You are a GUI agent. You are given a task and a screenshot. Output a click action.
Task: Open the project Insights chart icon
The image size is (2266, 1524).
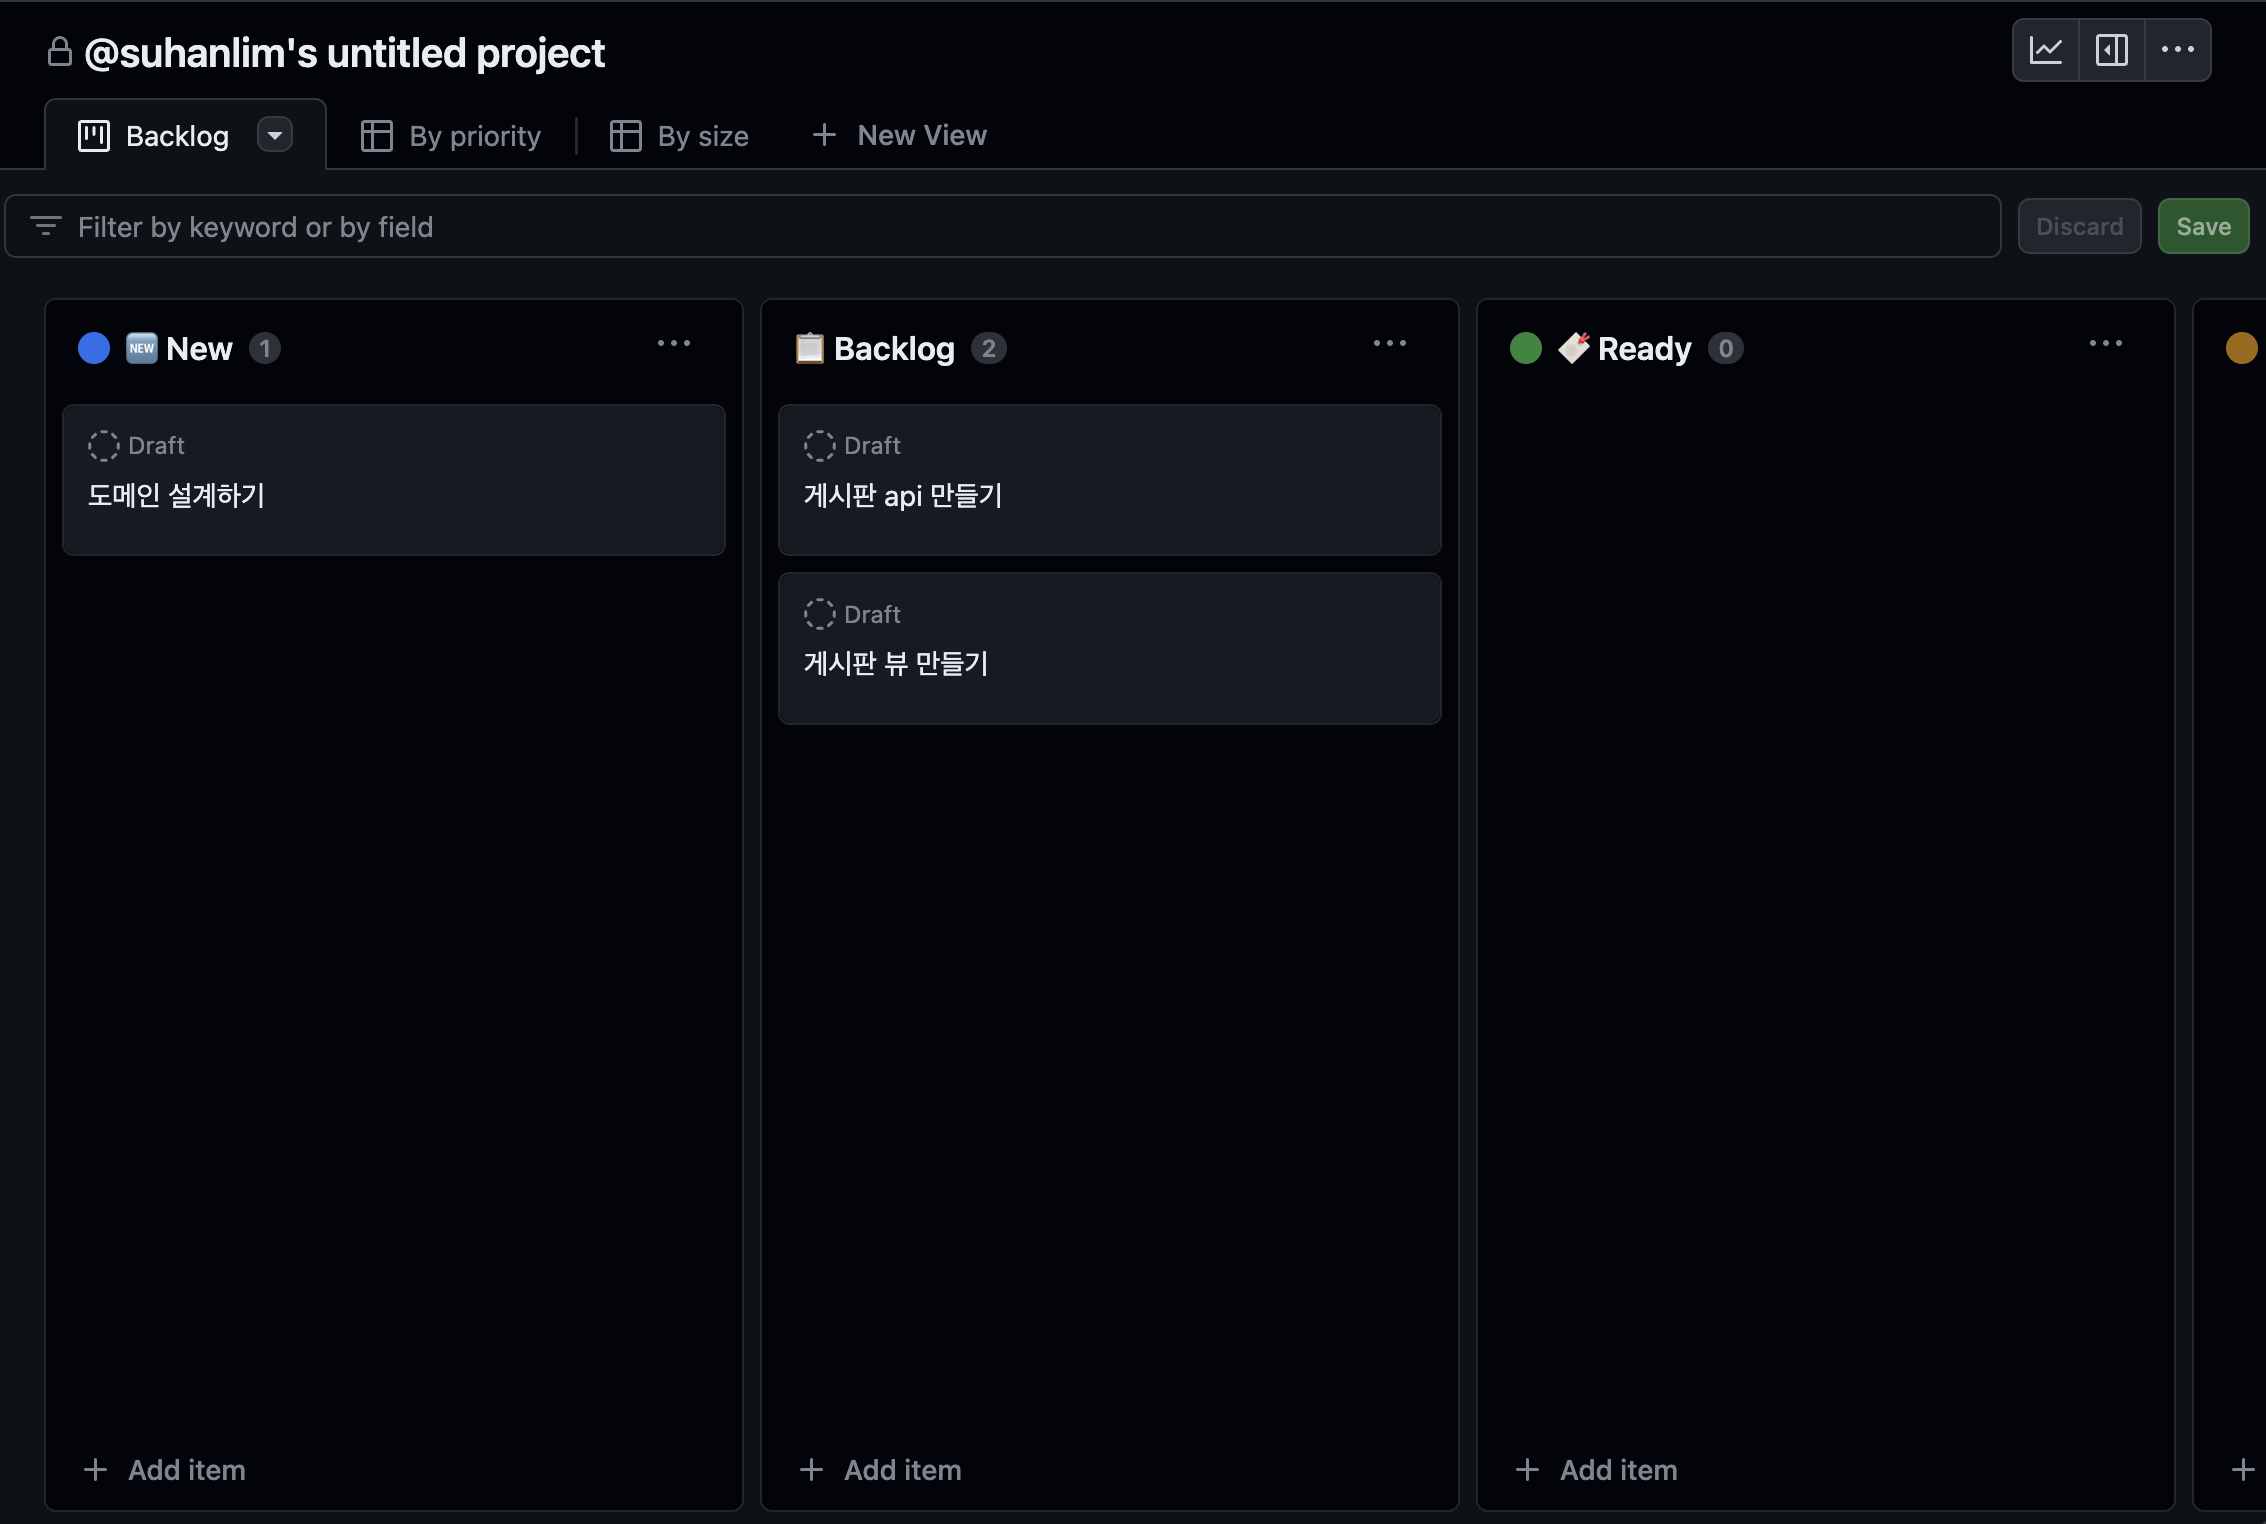point(2045,50)
